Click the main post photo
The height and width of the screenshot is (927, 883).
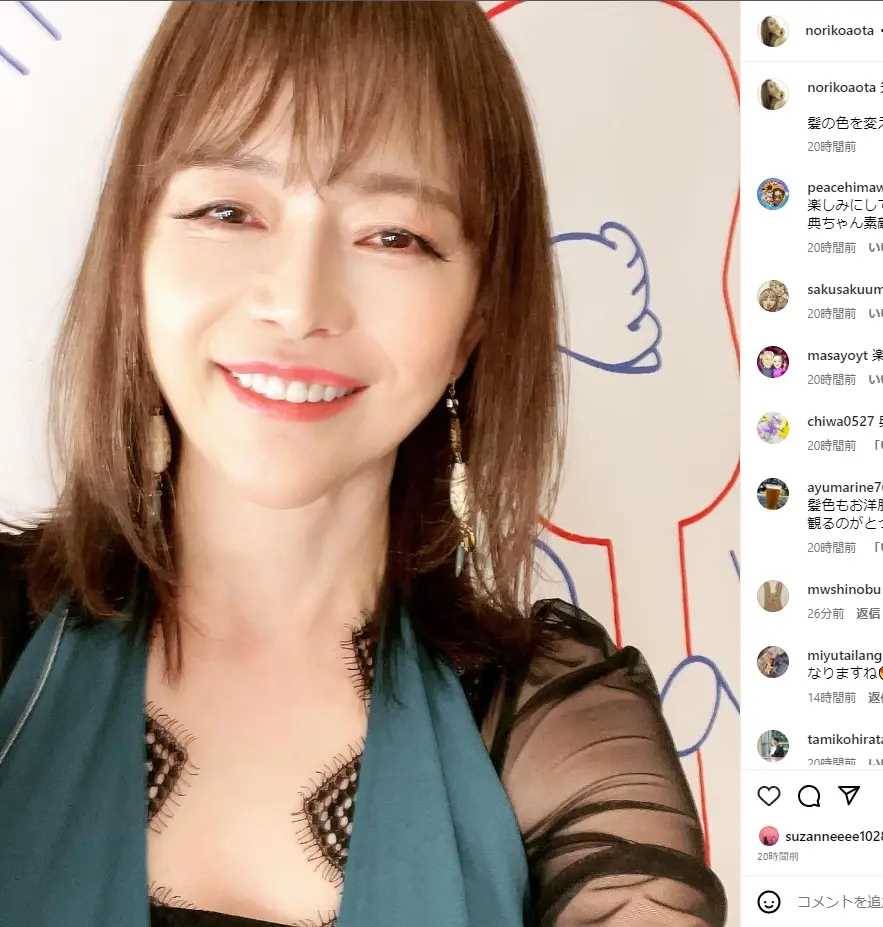(370, 464)
